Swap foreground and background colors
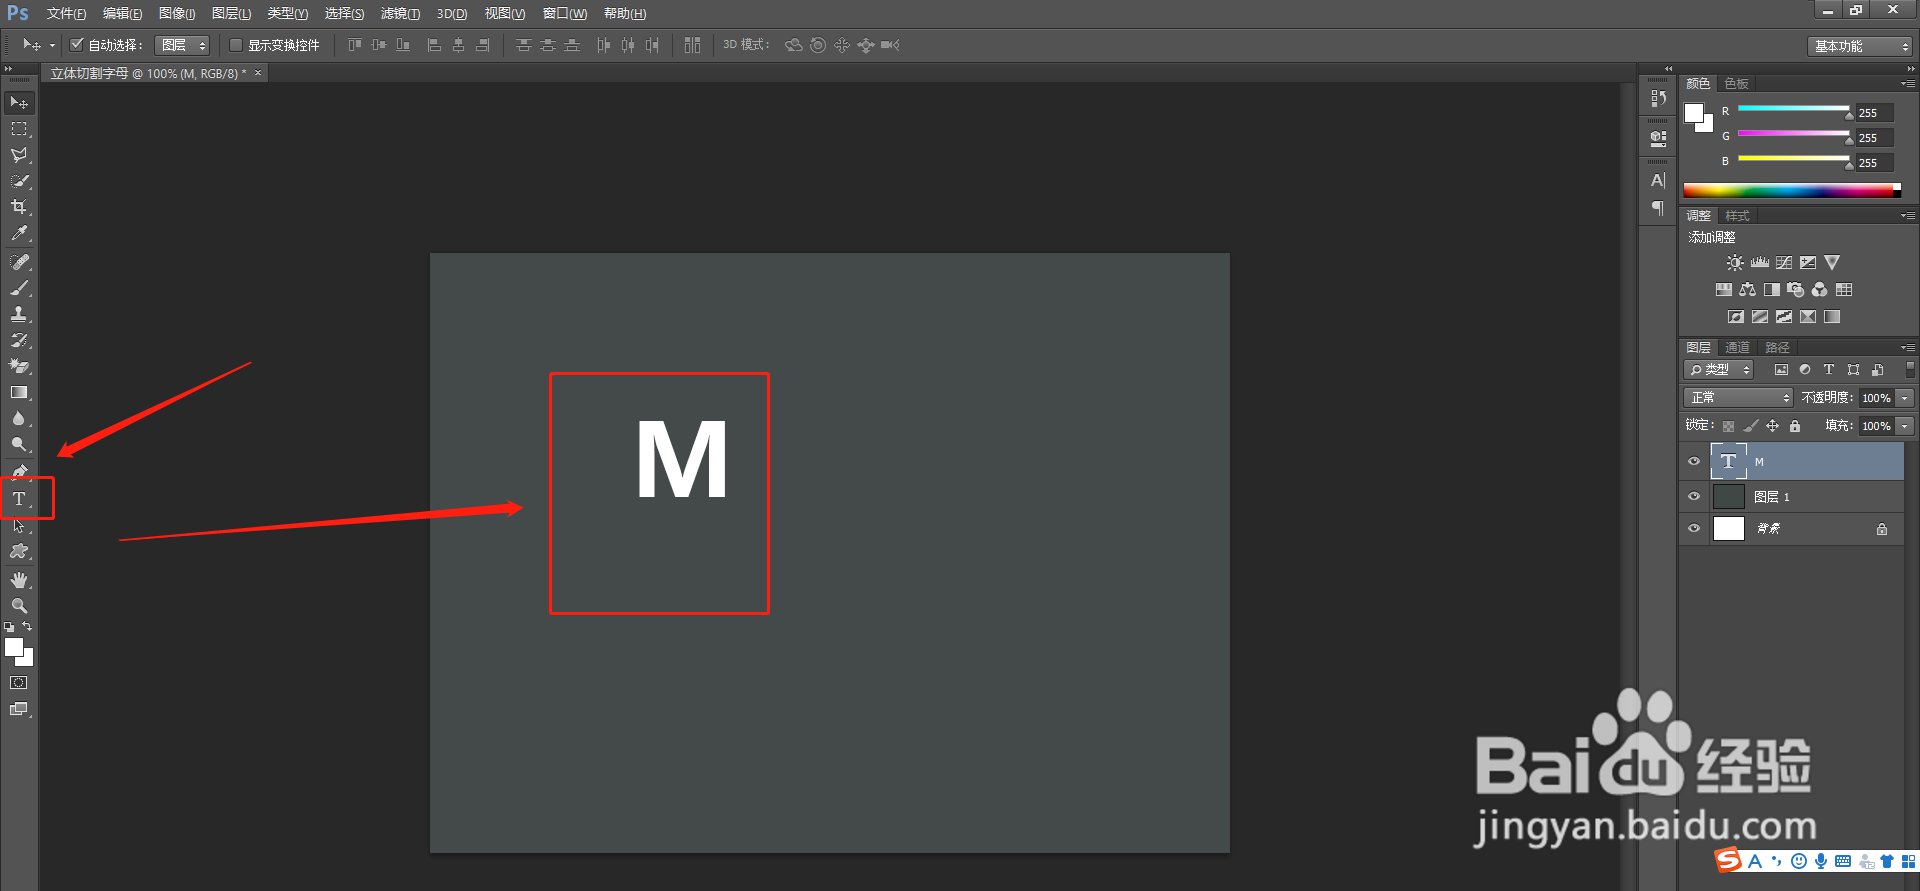The width and height of the screenshot is (1920, 891). point(27,627)
